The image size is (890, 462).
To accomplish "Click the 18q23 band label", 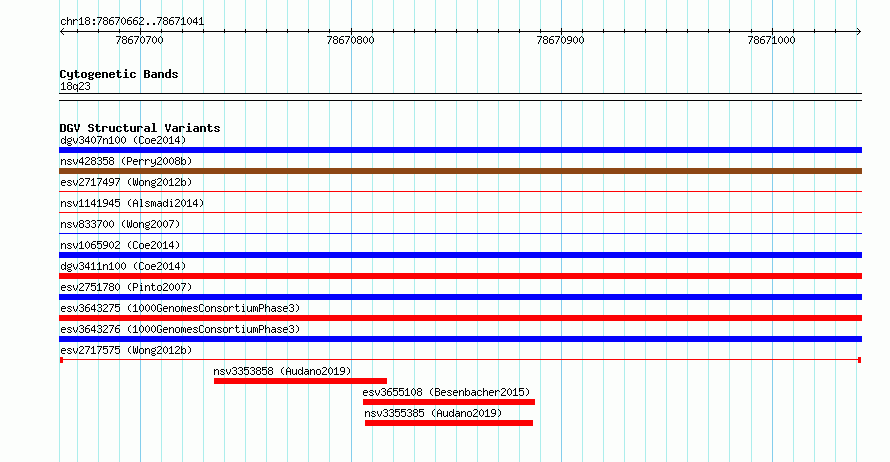I will (75, 86).
